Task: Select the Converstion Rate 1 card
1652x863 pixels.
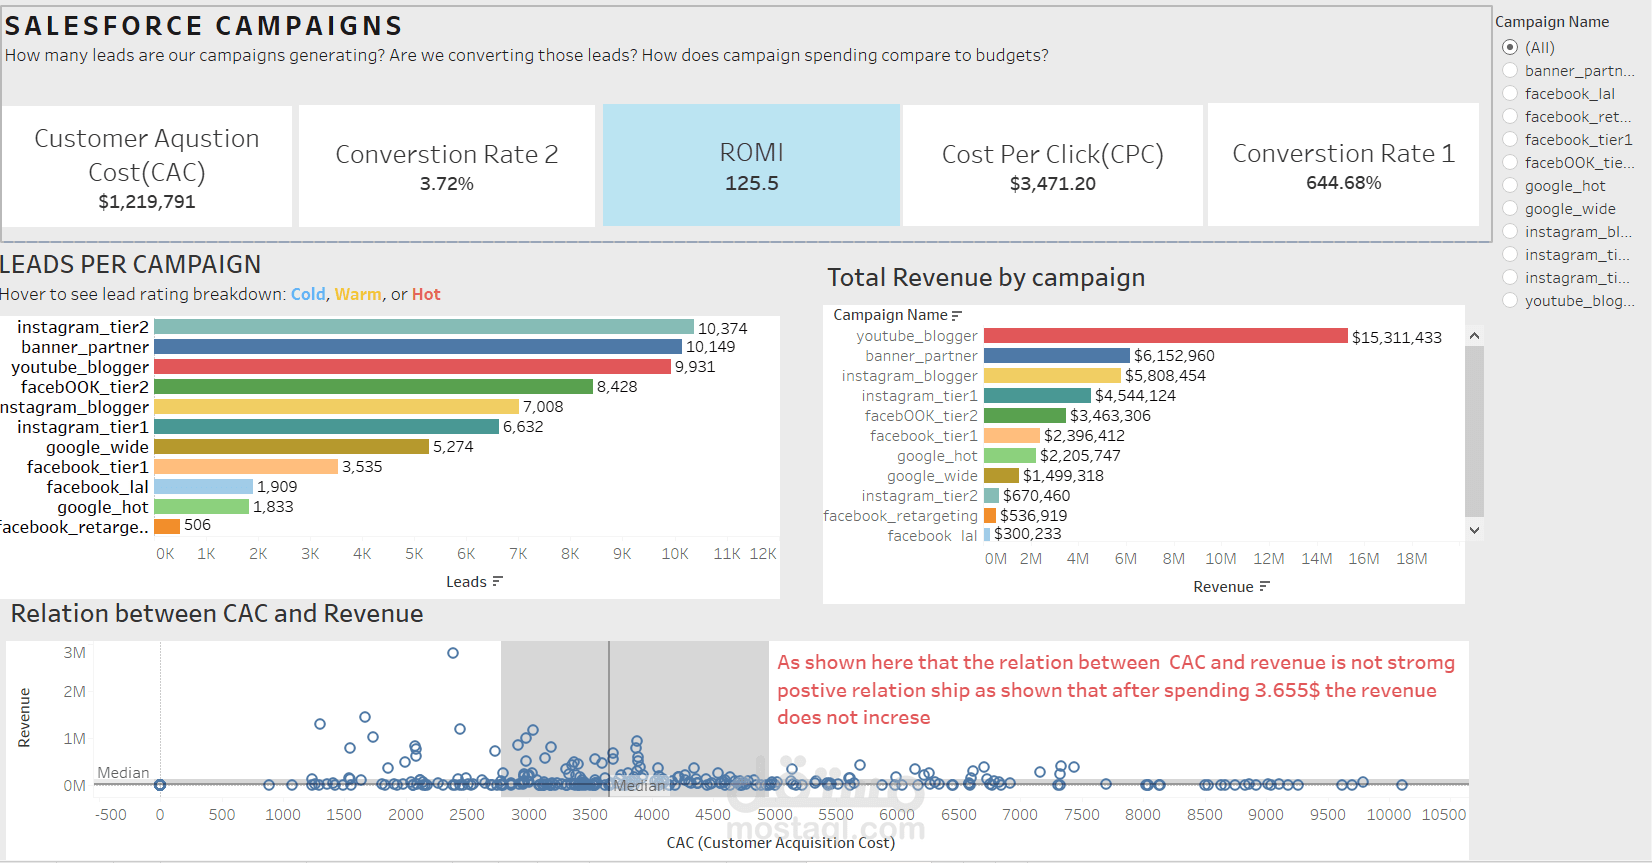Action: click(1343, 166)
